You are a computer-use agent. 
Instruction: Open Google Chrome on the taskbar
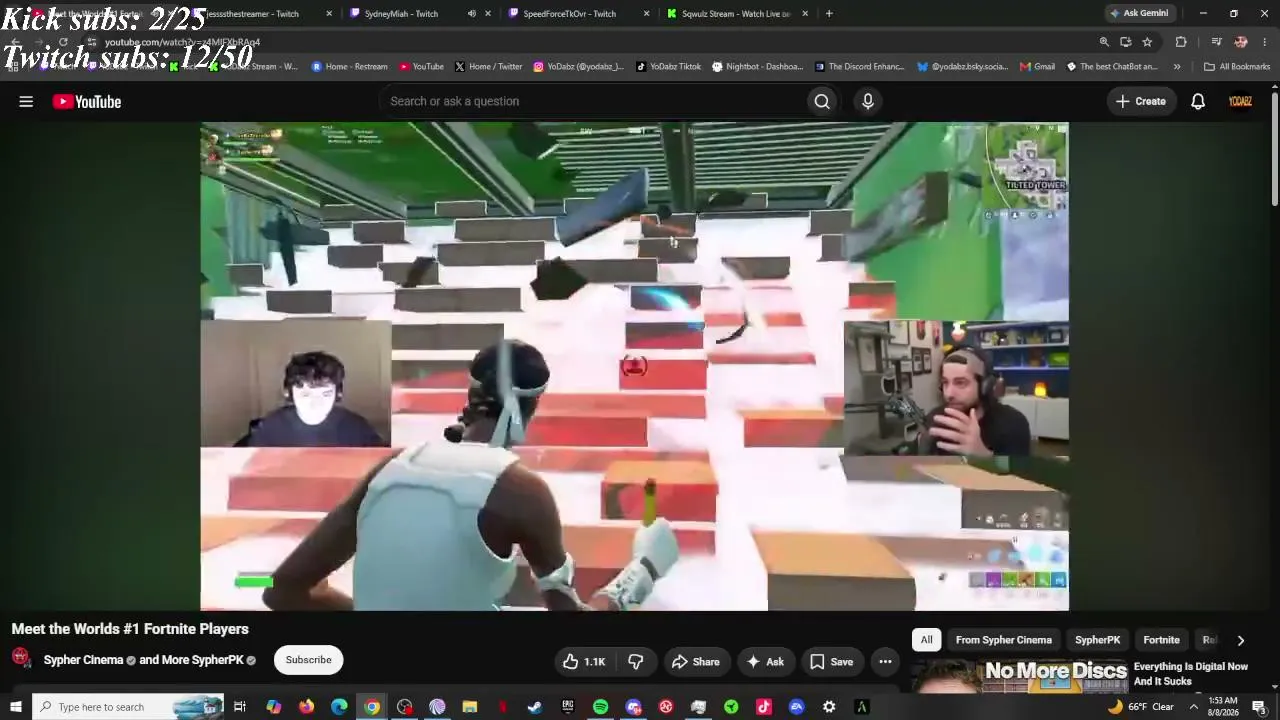tap(372, 707)
